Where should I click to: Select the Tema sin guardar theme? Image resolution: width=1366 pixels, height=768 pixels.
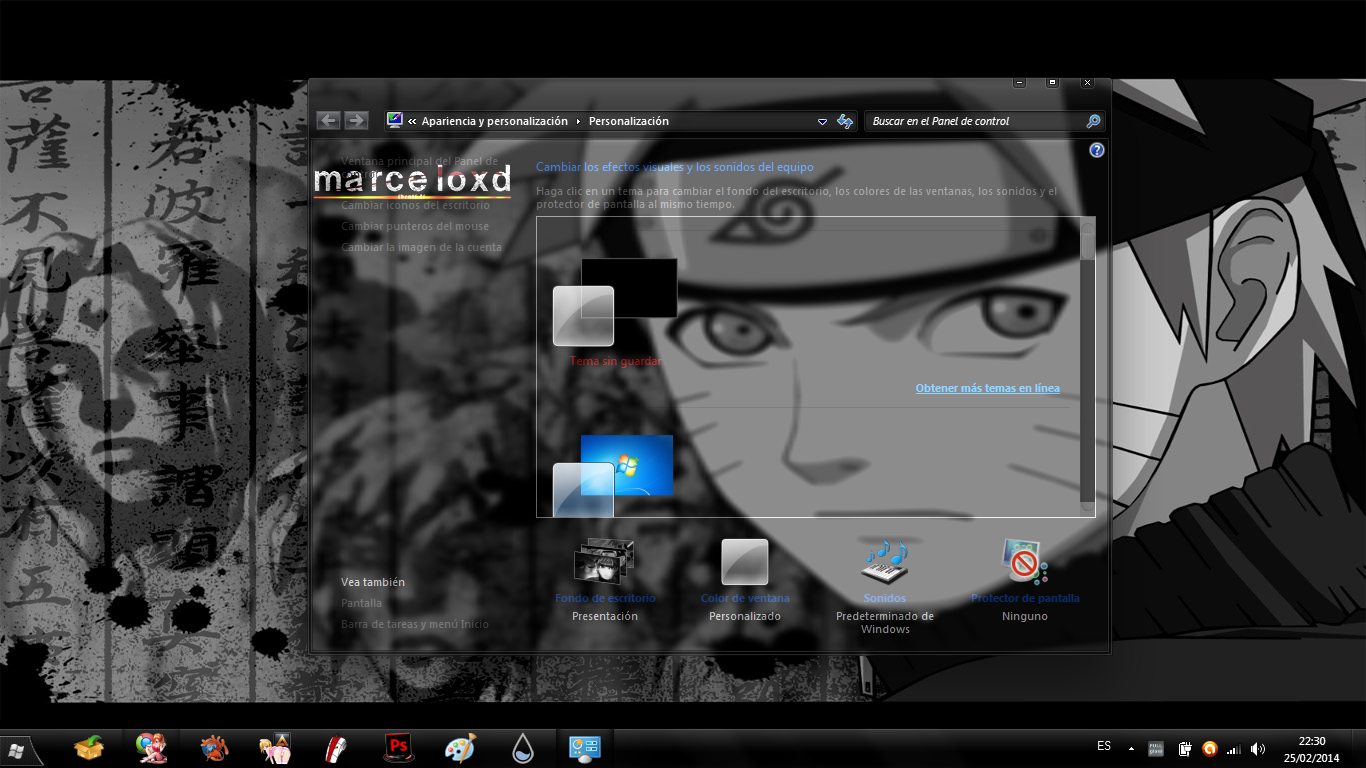pyautogui.click(x=615, y=313)
